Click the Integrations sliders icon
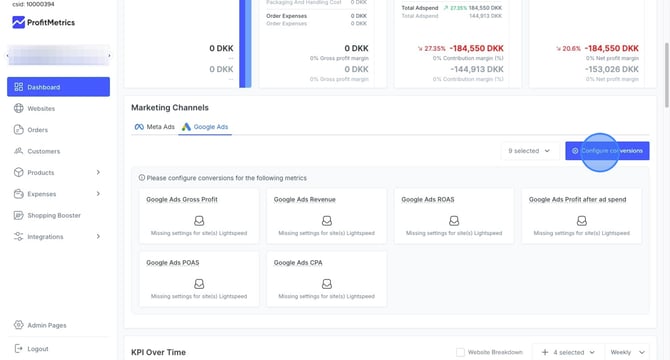 [18, 237]
